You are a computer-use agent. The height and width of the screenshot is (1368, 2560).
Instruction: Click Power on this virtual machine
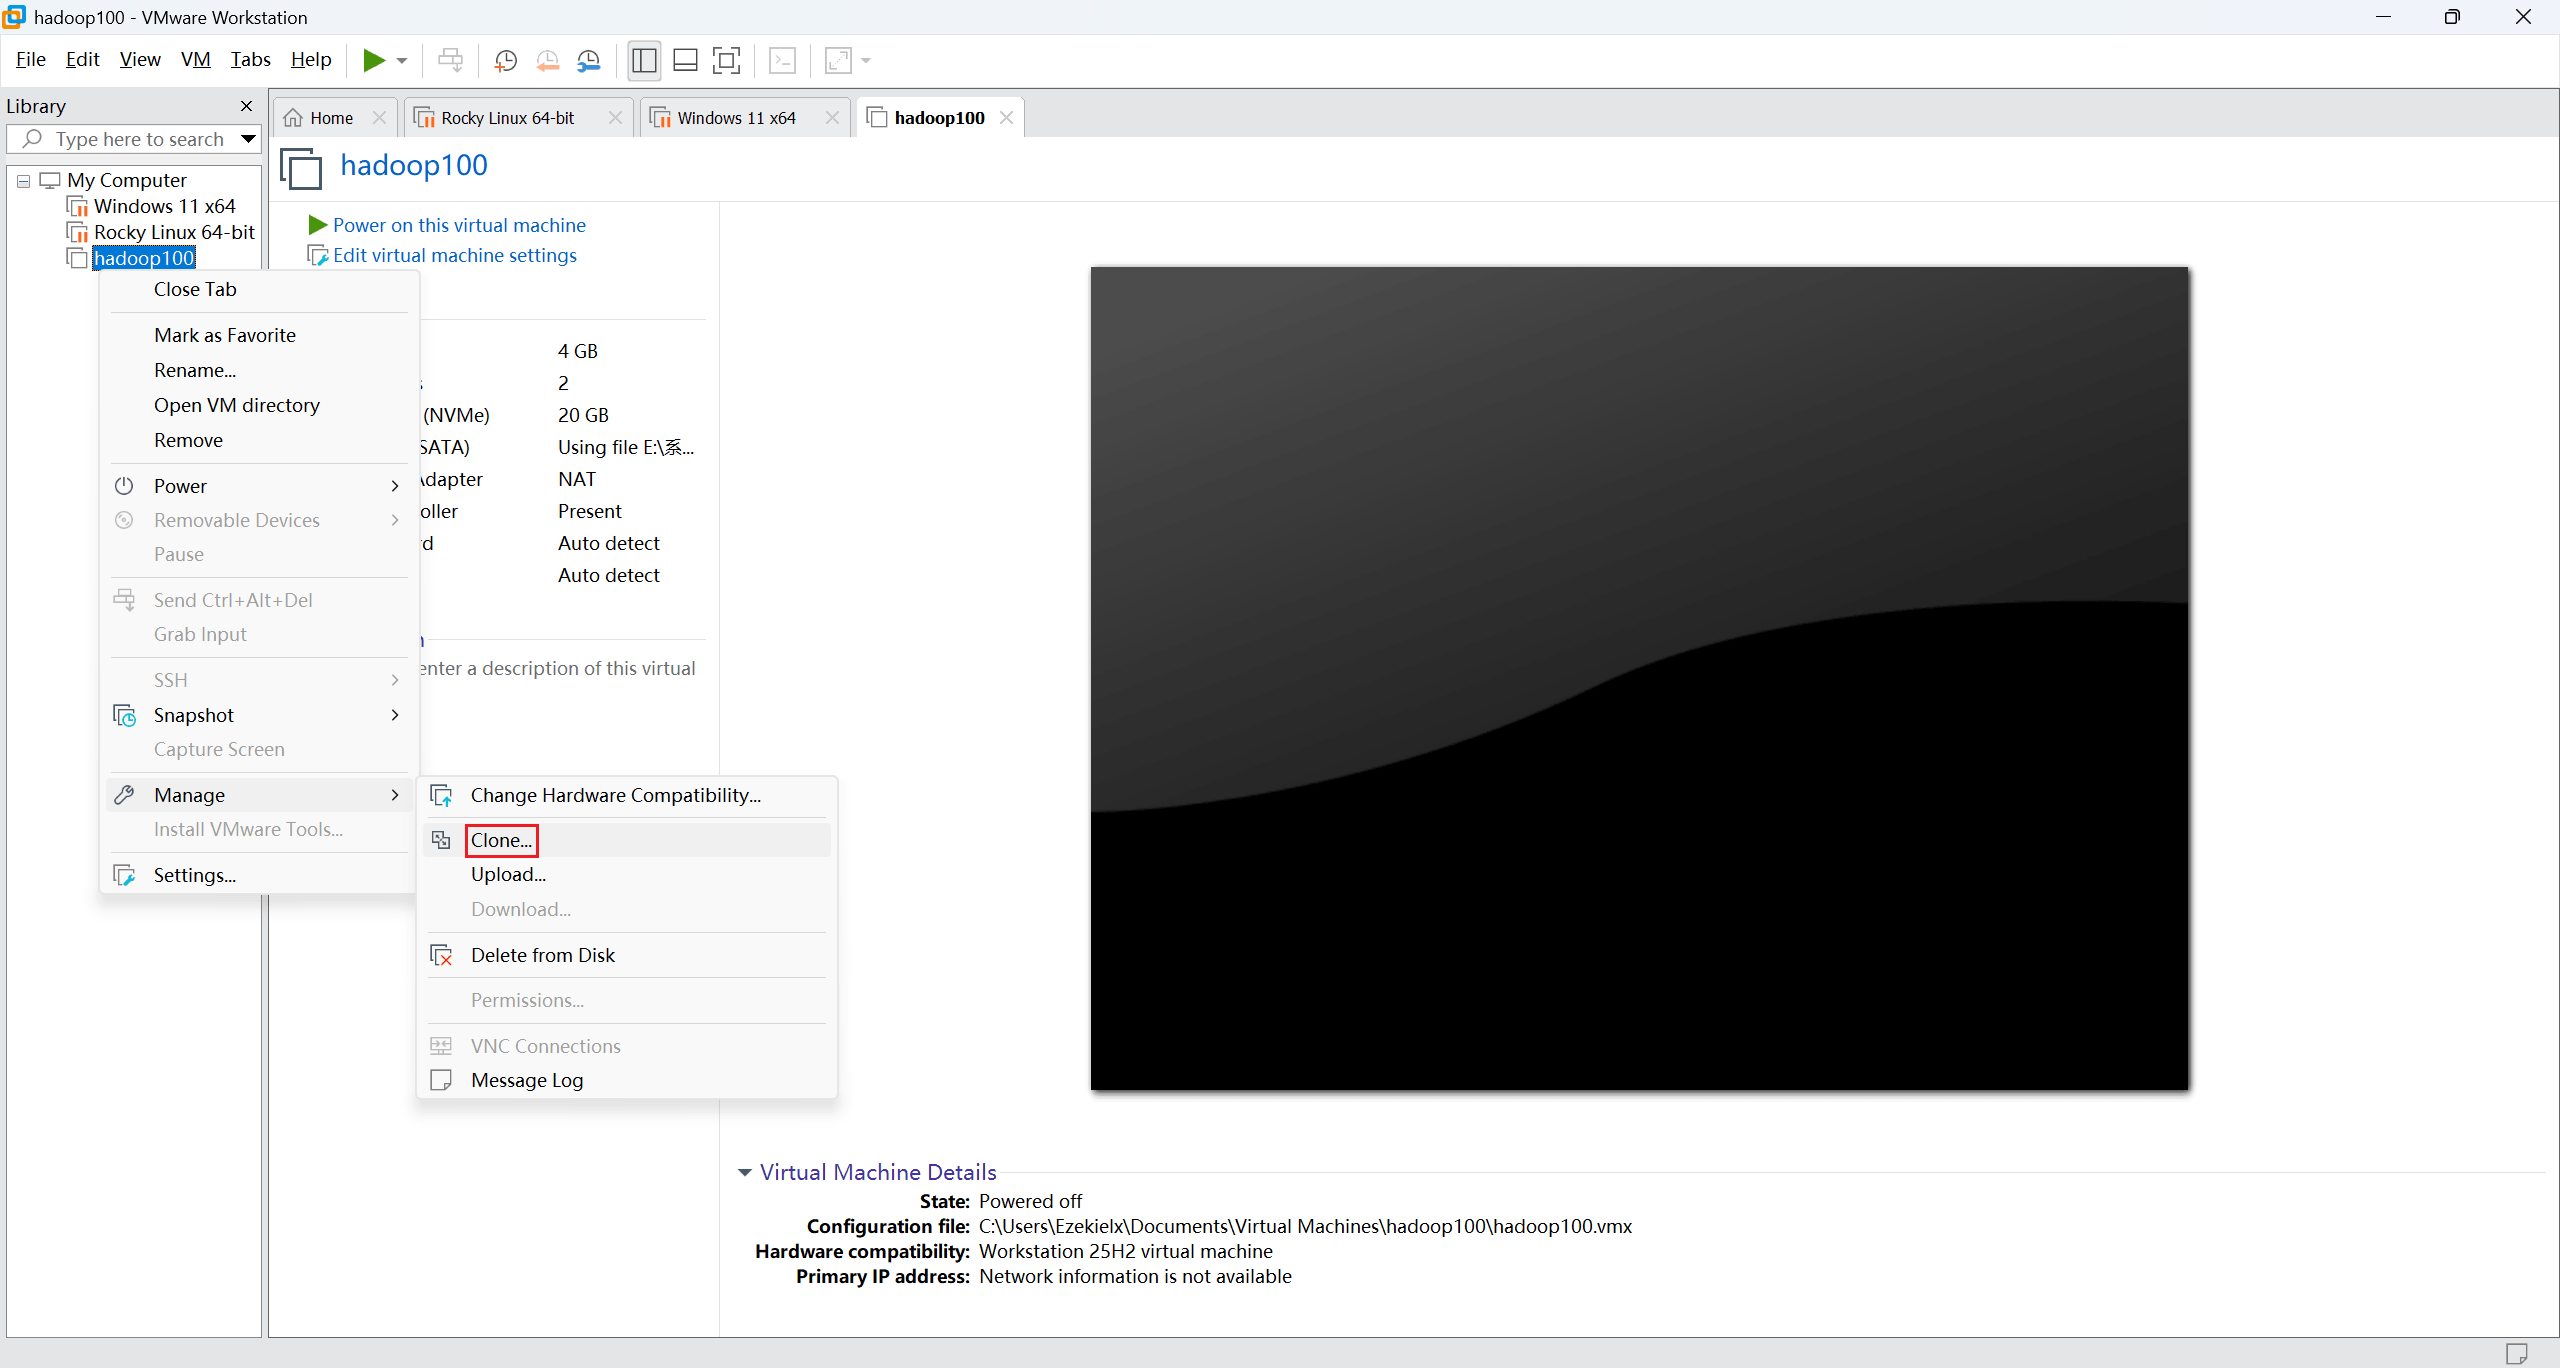(459, 226)
